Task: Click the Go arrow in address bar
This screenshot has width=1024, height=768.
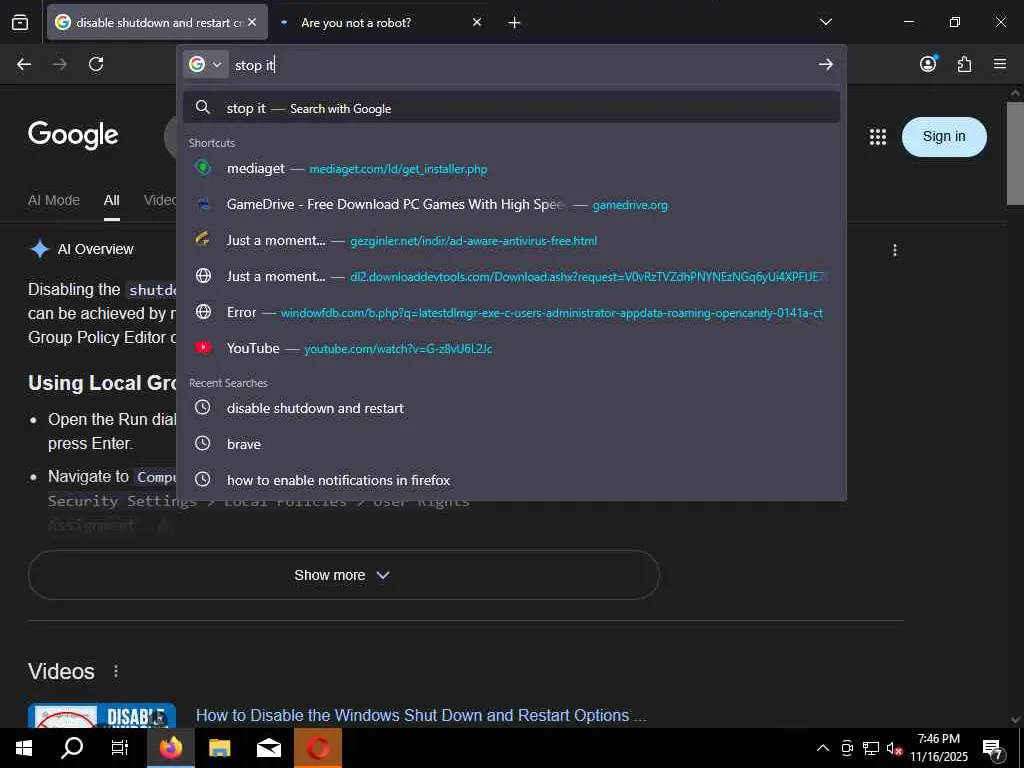Action: pos(825,64)
